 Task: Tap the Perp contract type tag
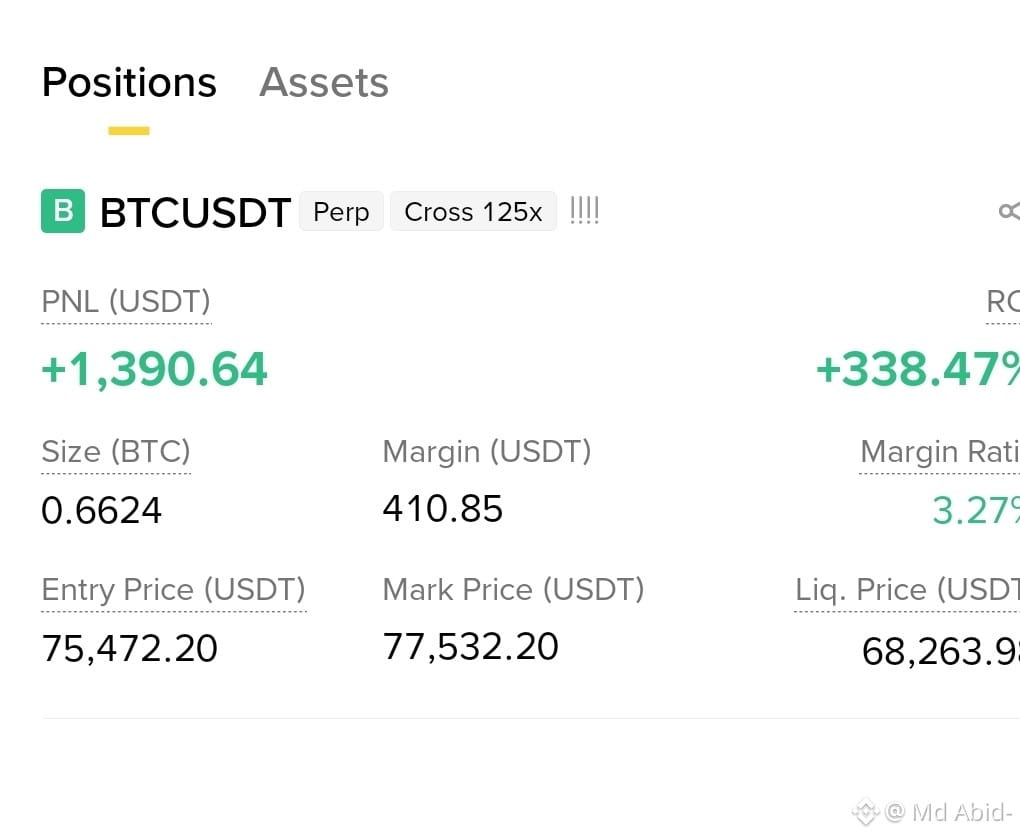(x=341, y=211)
